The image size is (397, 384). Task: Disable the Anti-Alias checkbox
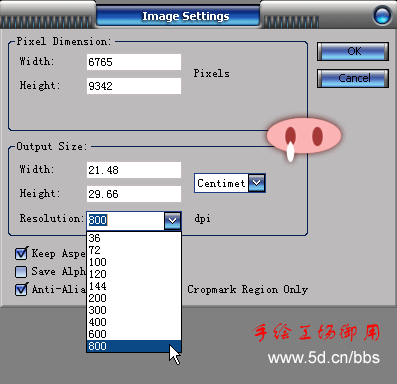point(21,289)
